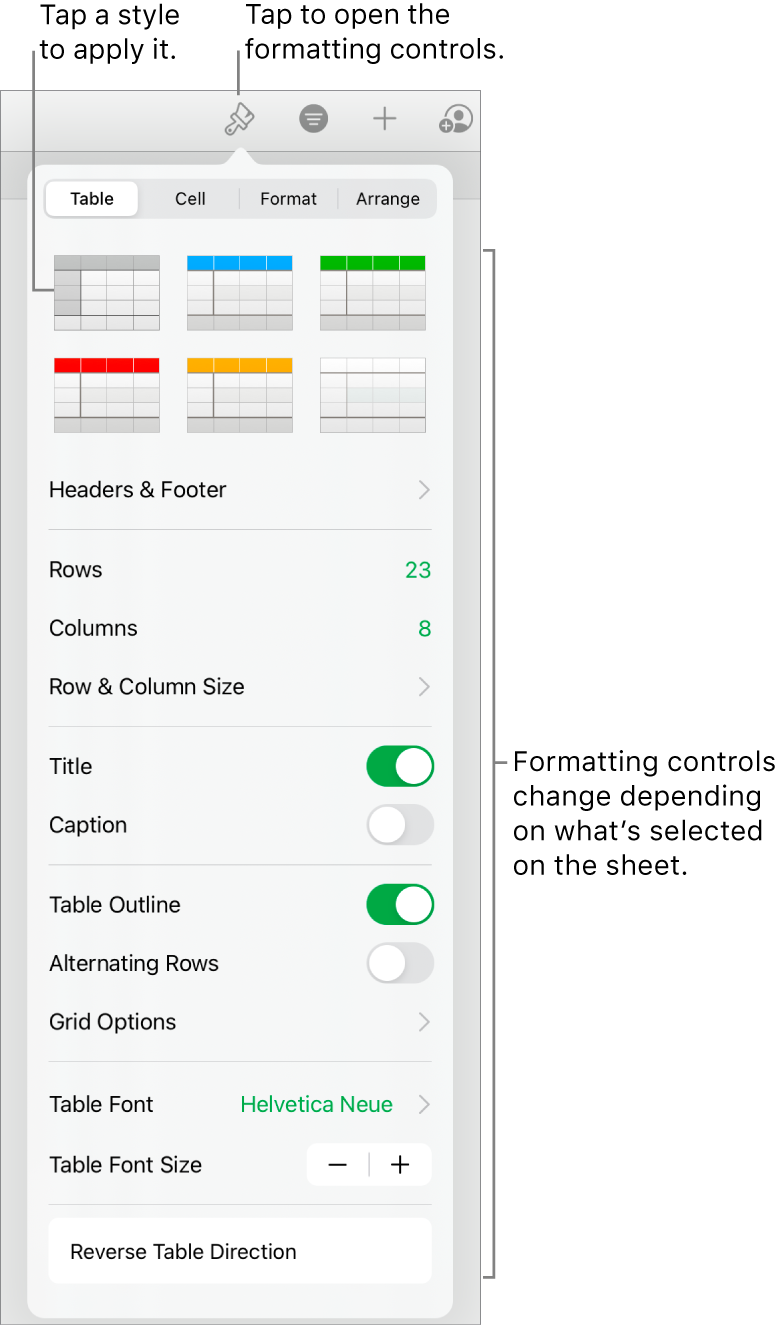Apply the blue header table style
Viewport: 782px width, 1325px height.
pos(240,292)
